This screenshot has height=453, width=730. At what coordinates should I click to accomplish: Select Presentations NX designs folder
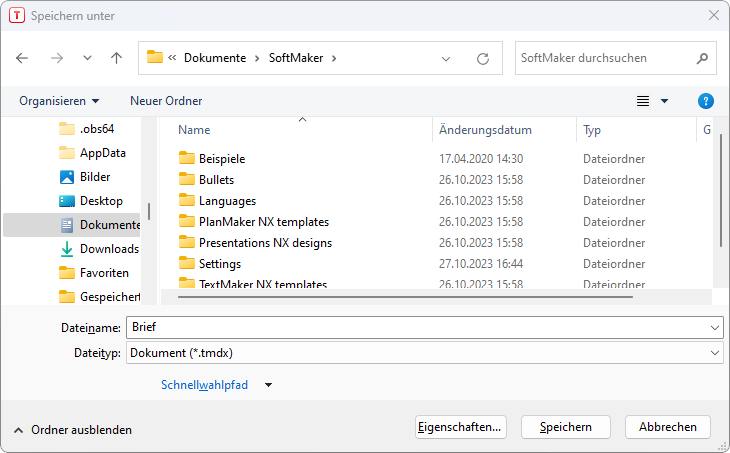tap(265, 243)
